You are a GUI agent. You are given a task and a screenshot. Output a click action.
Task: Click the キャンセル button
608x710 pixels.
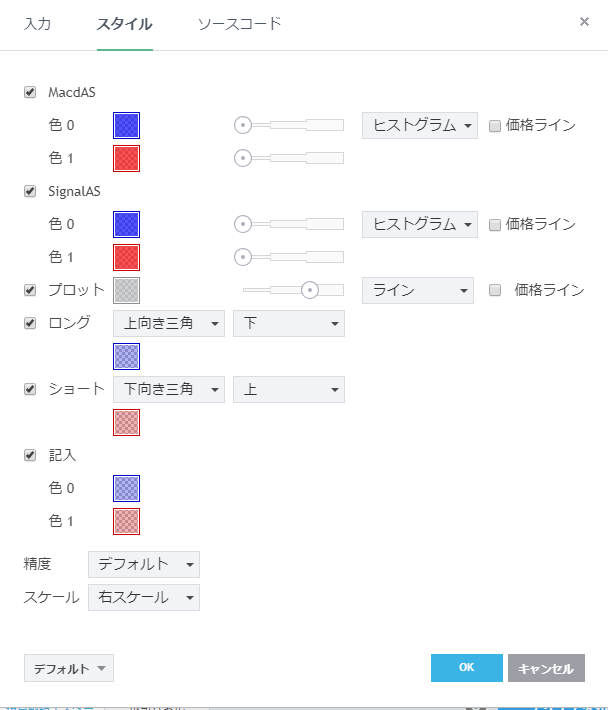[546, 668]
